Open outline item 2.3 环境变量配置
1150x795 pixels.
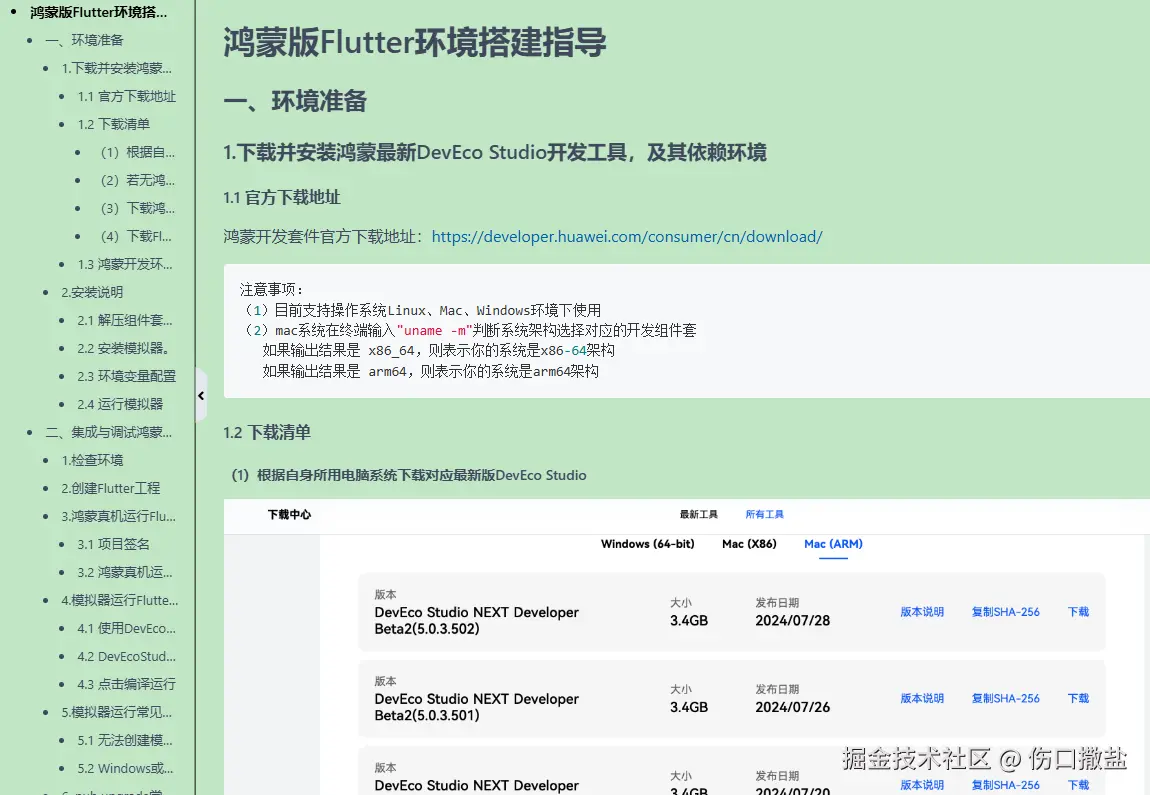(x=127, y=376)
